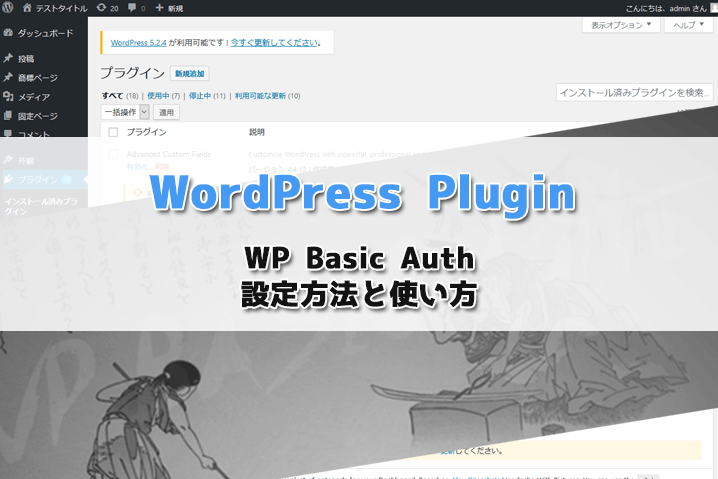Click the pin icon beside 商標ページ
Image resolution: width=718 pixels, height=479 pixels.
coord(8,77)
